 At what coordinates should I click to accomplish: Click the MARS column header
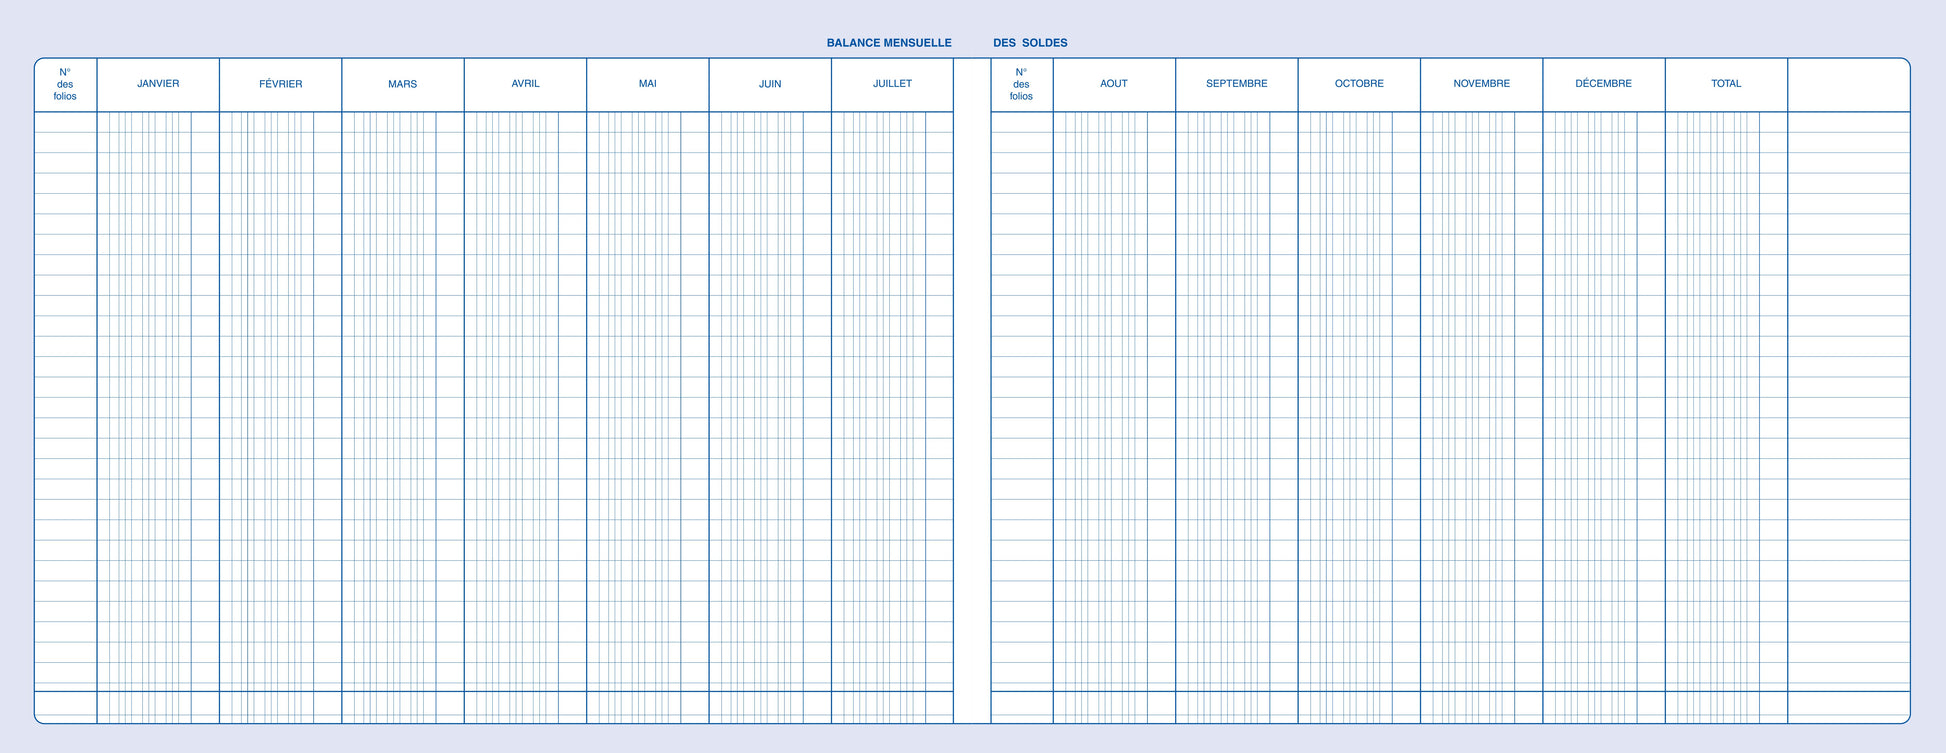[403, 84]
